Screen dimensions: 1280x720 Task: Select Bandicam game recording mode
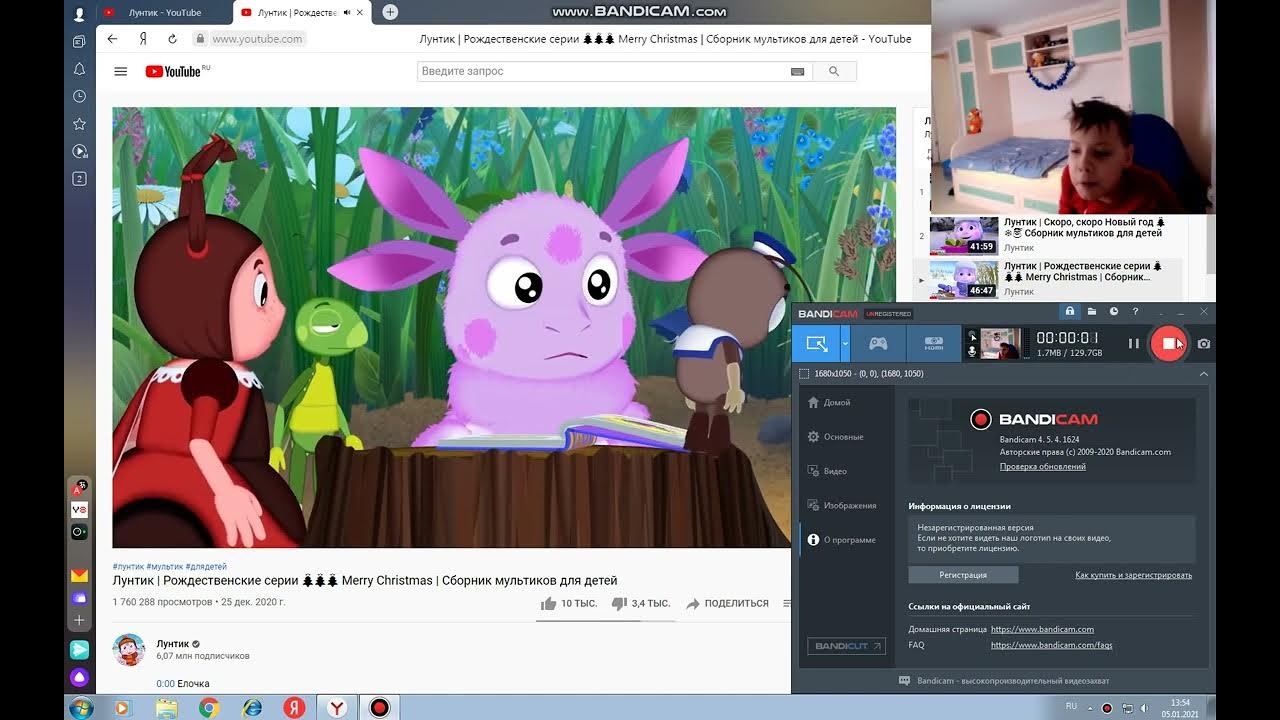coord(878,343)
